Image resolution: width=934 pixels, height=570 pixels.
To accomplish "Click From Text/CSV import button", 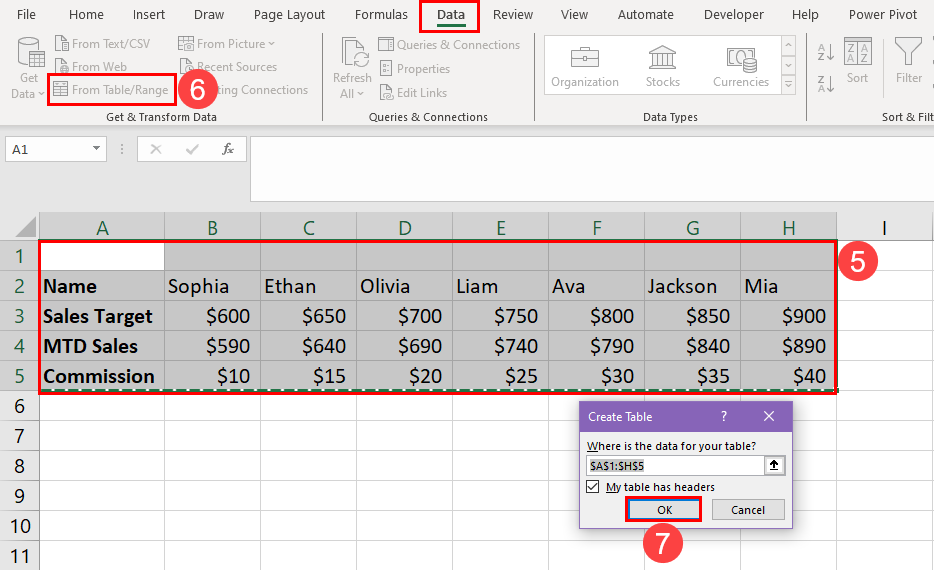I will click(102, 43).
